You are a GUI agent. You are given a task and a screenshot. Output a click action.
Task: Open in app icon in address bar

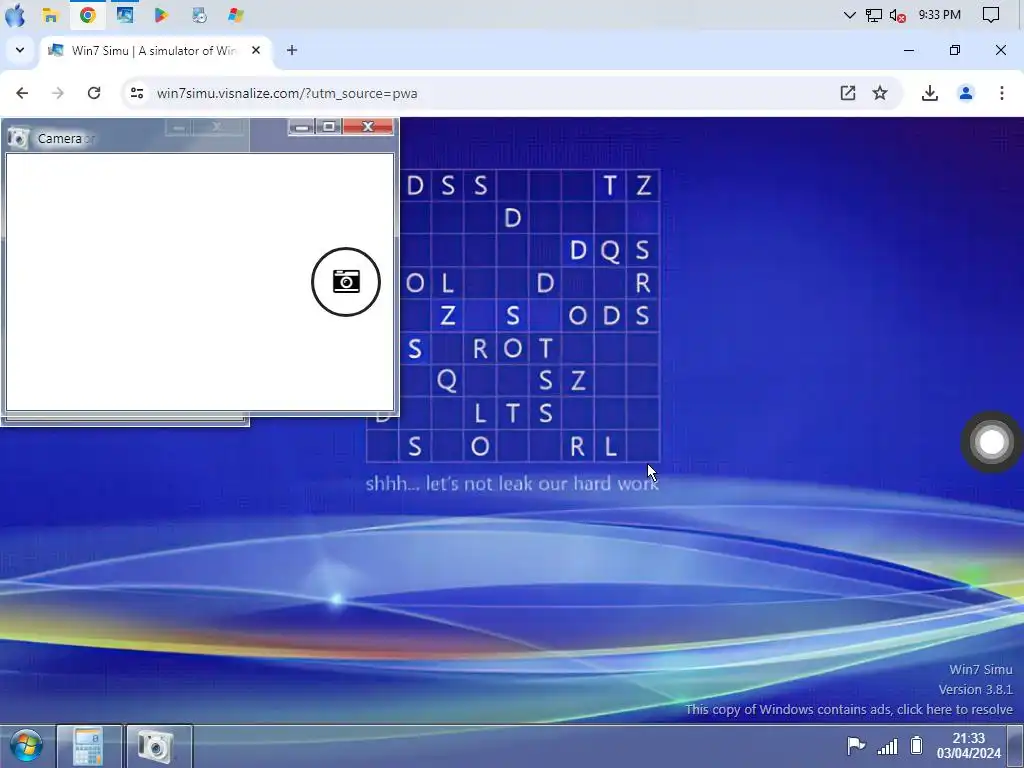[848, 93]
